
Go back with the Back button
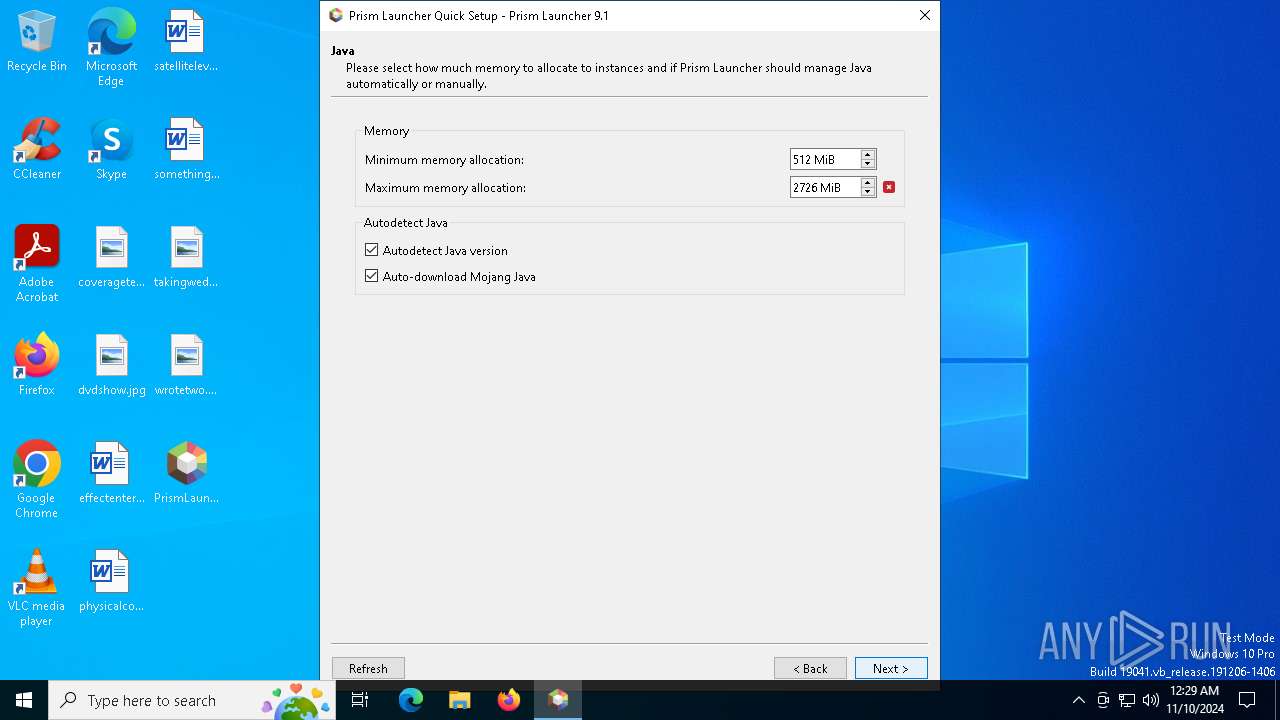(x=810, y=668)
